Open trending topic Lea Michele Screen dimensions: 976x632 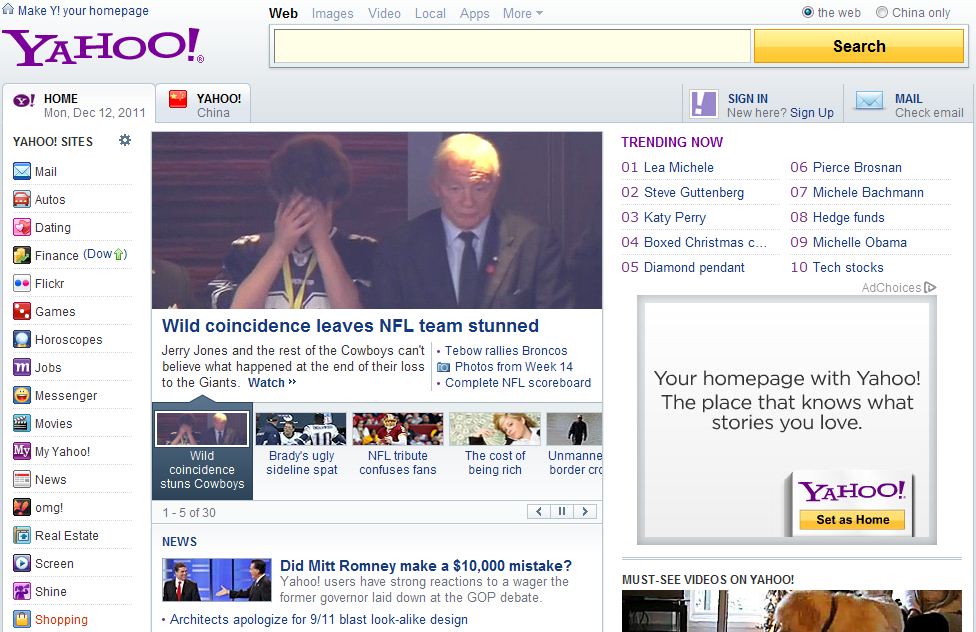pos(678,167)
